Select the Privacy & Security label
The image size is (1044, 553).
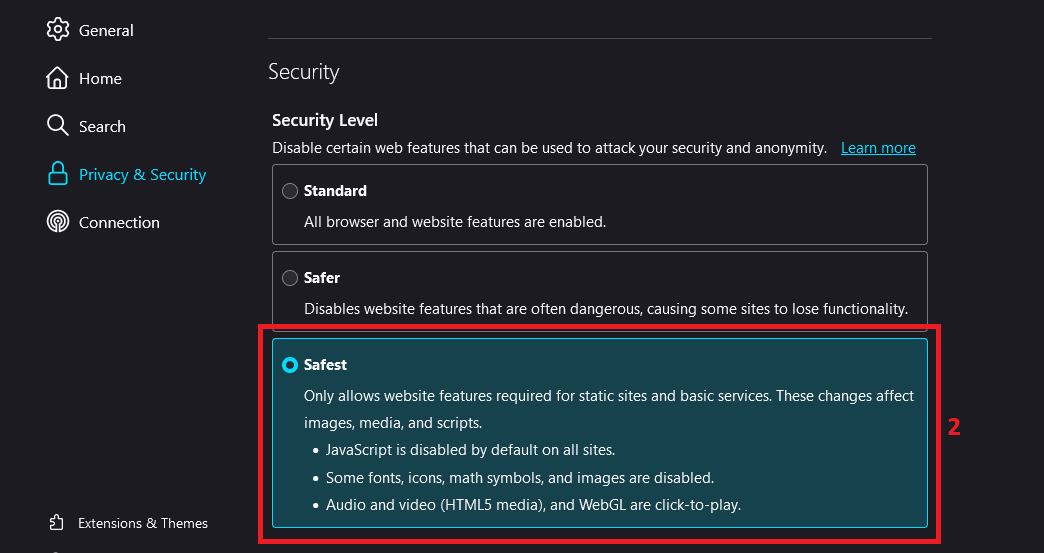(x=142, y=175)
